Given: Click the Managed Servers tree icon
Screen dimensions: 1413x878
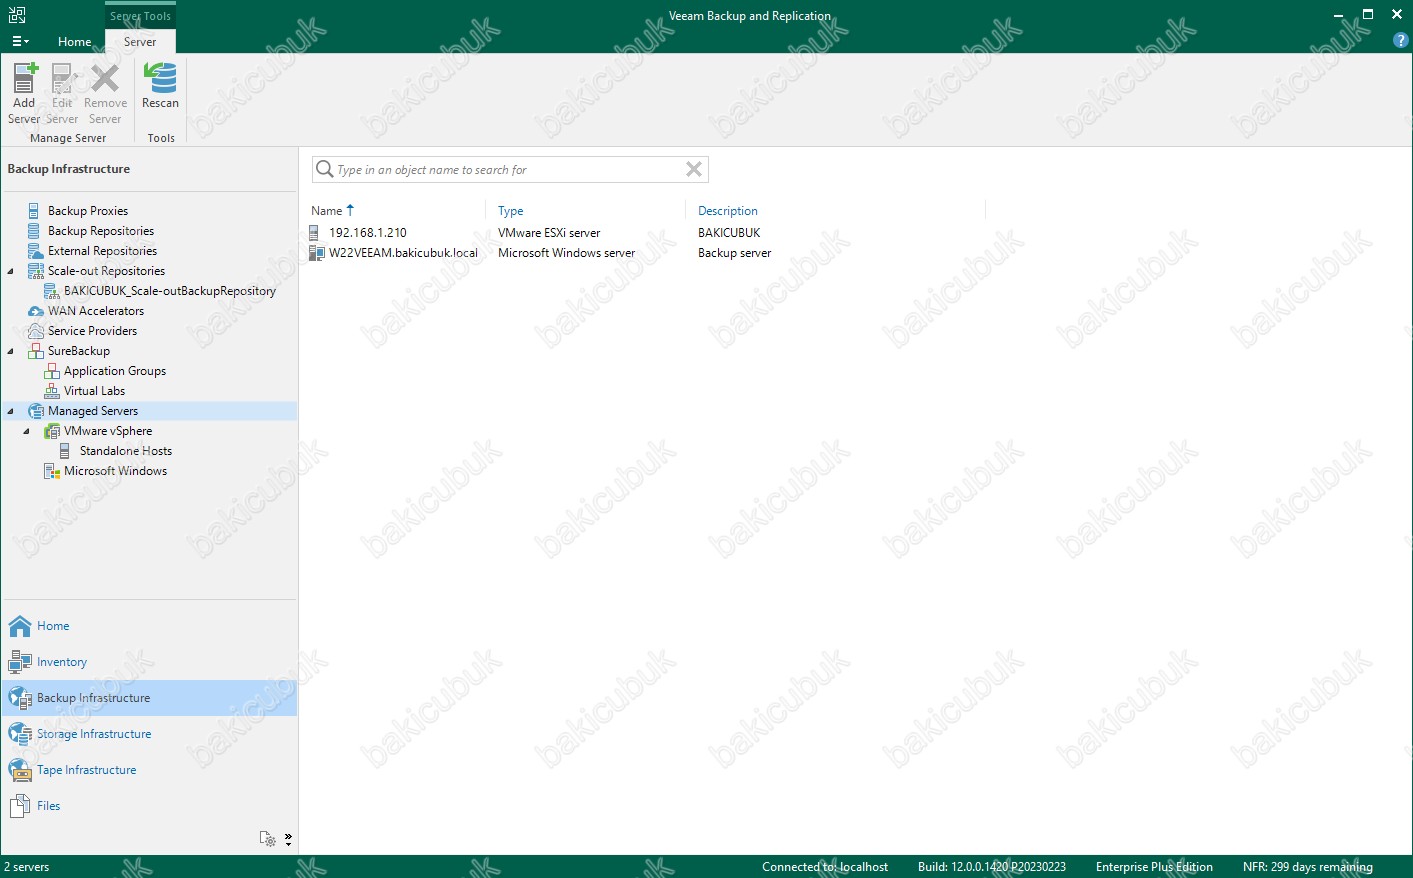Looking at the screenshot, I should (x=36, y=411).
